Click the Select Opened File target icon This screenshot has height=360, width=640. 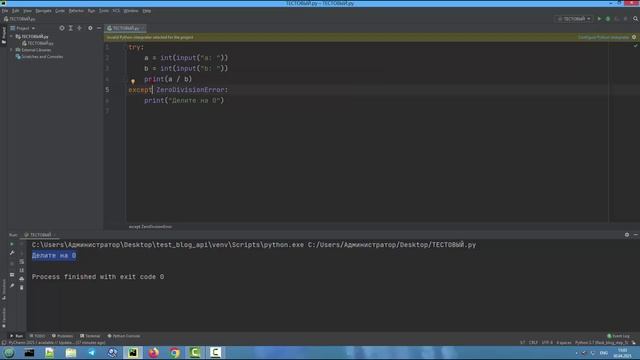pos(62,28)
